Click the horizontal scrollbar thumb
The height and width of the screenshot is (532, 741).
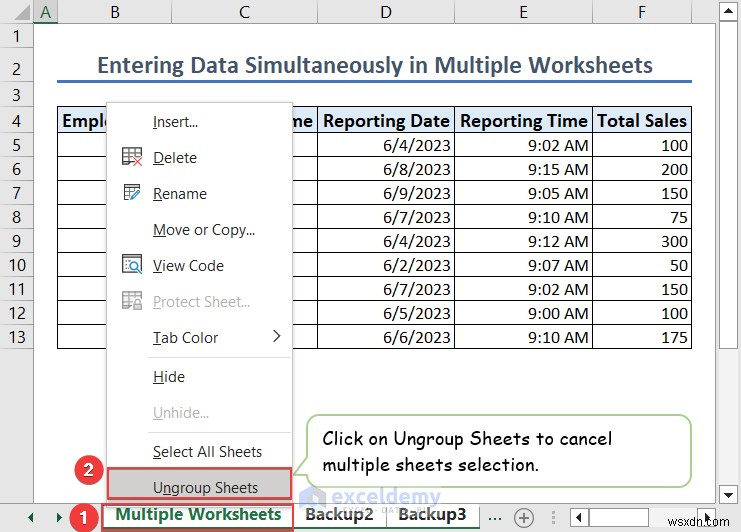619,518
